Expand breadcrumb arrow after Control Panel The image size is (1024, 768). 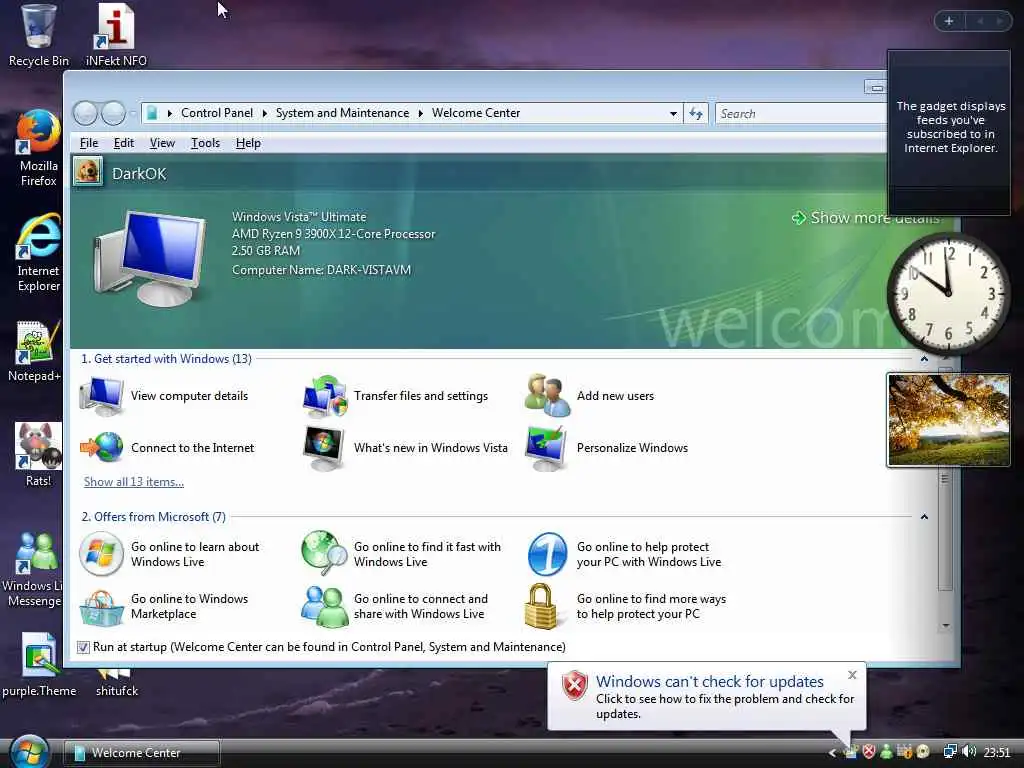click(264, 114)
